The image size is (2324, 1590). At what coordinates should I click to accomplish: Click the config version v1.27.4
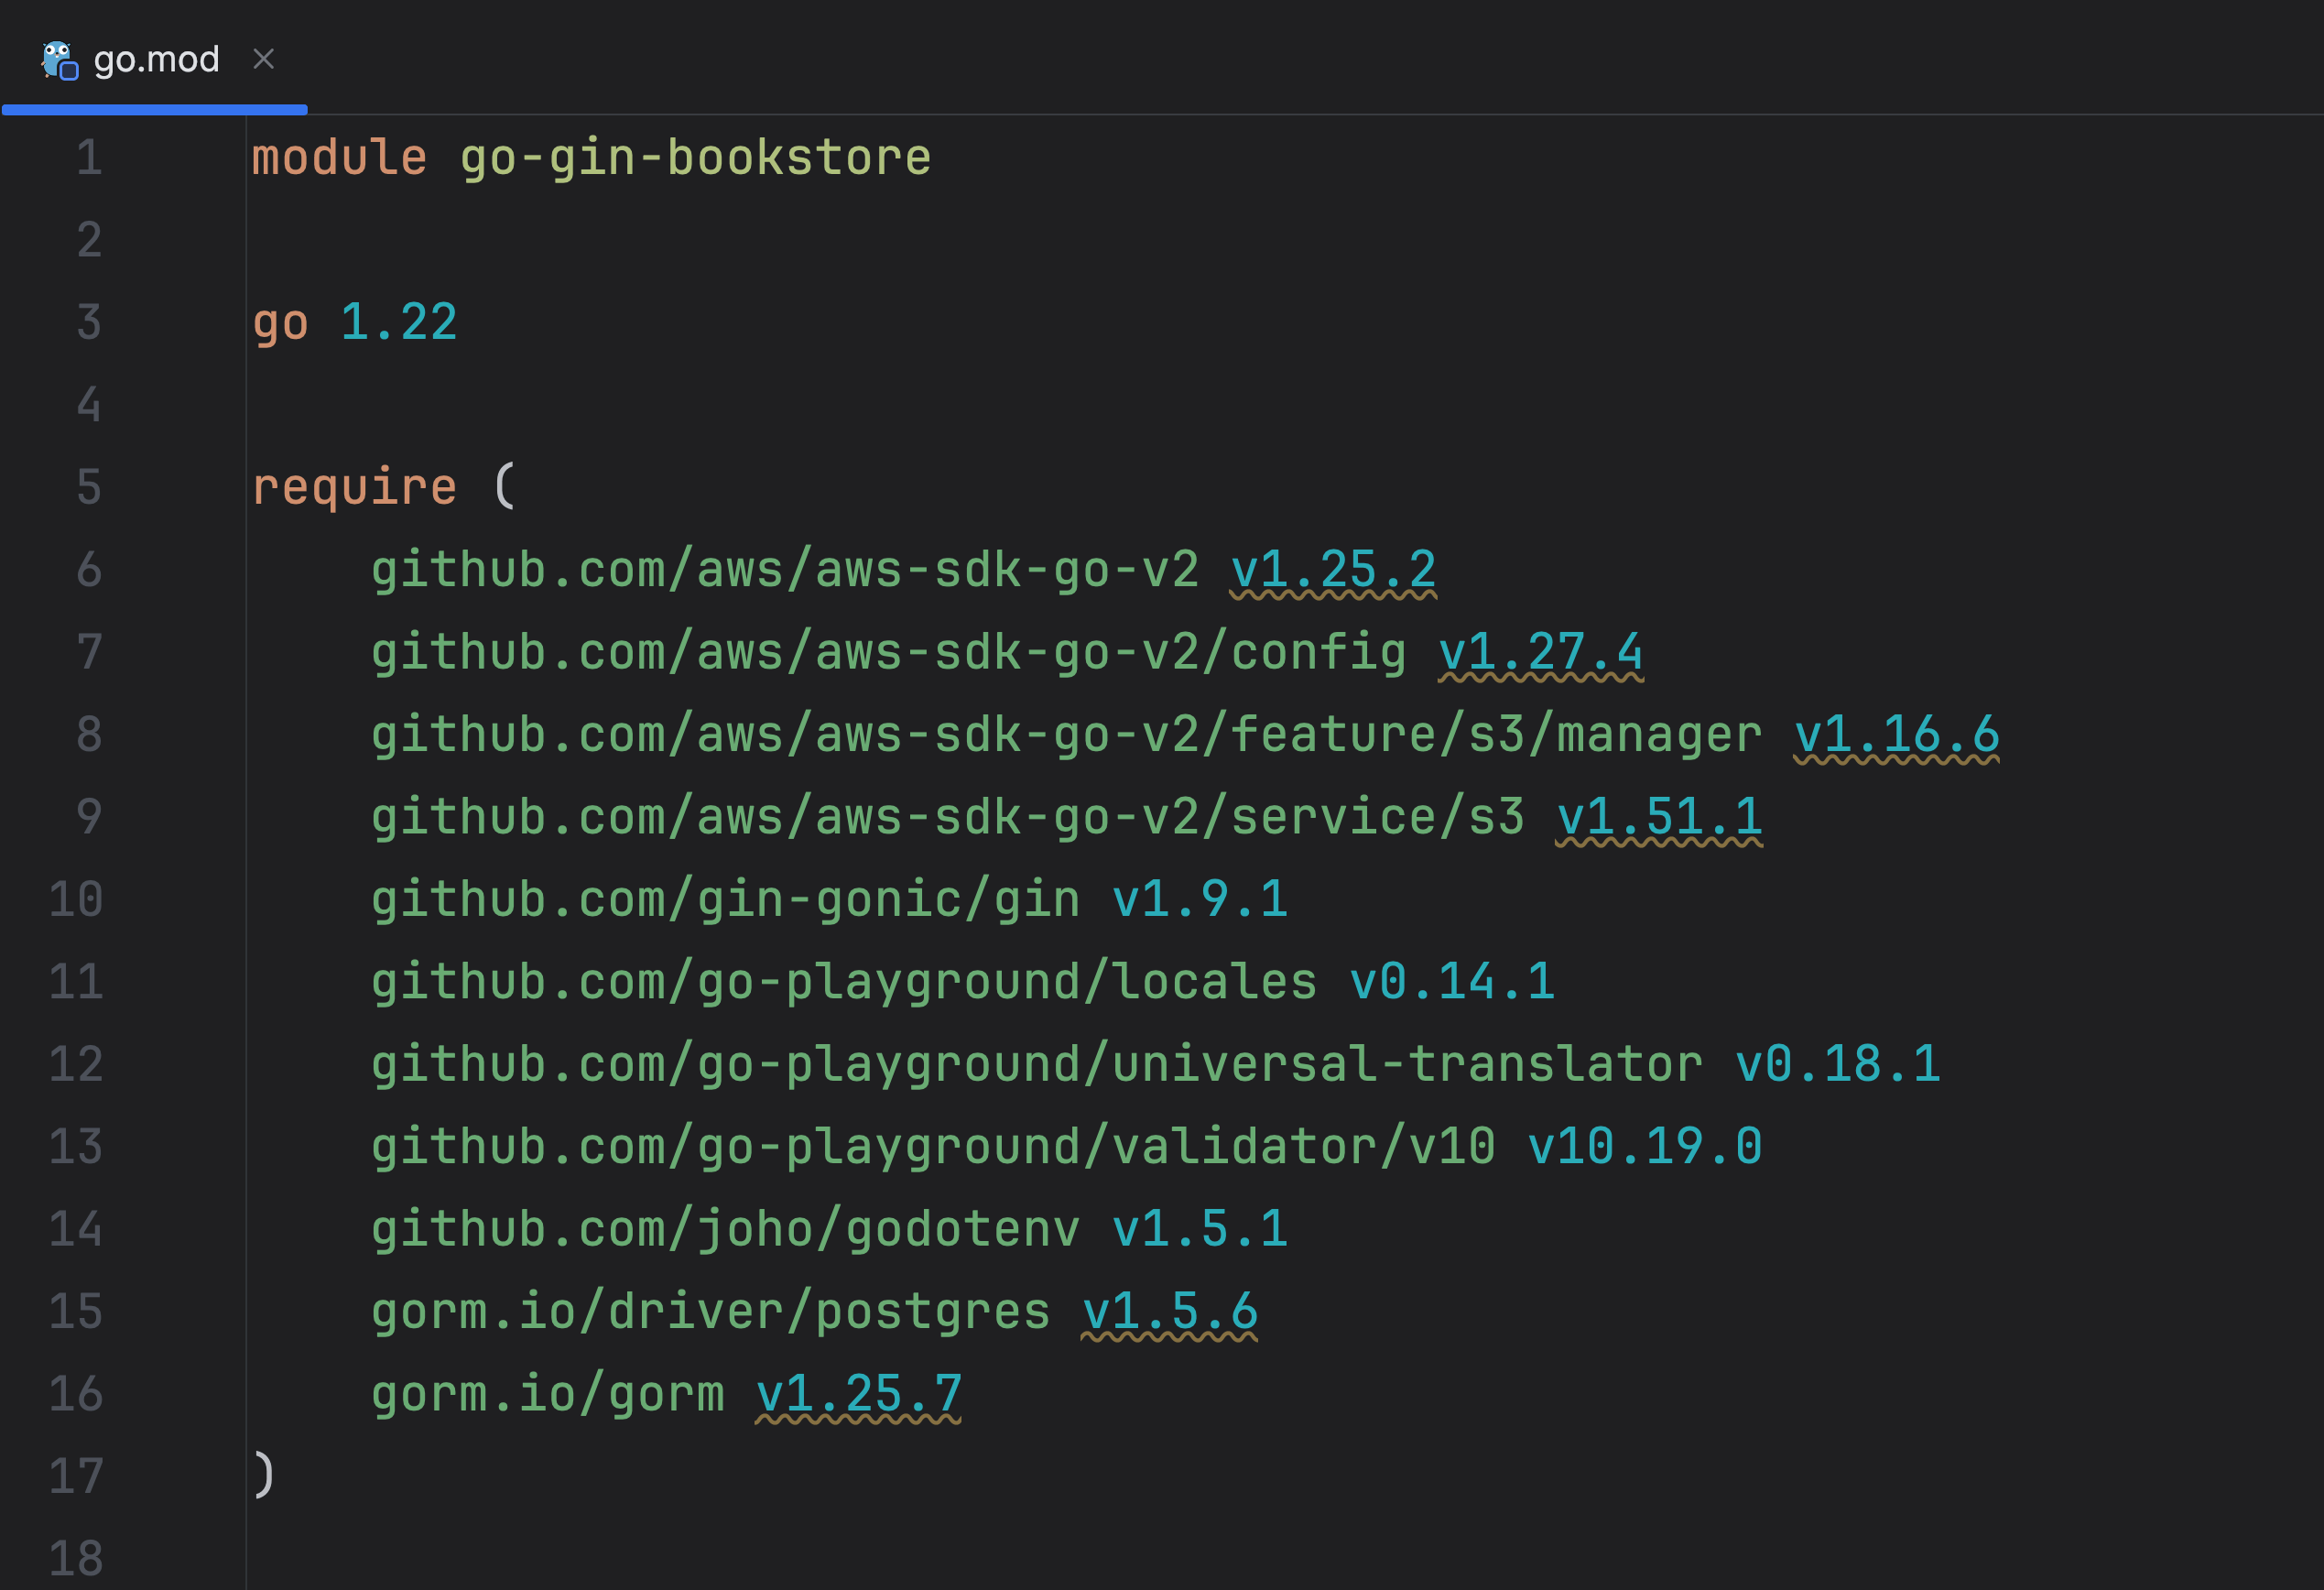point(1540,653)
